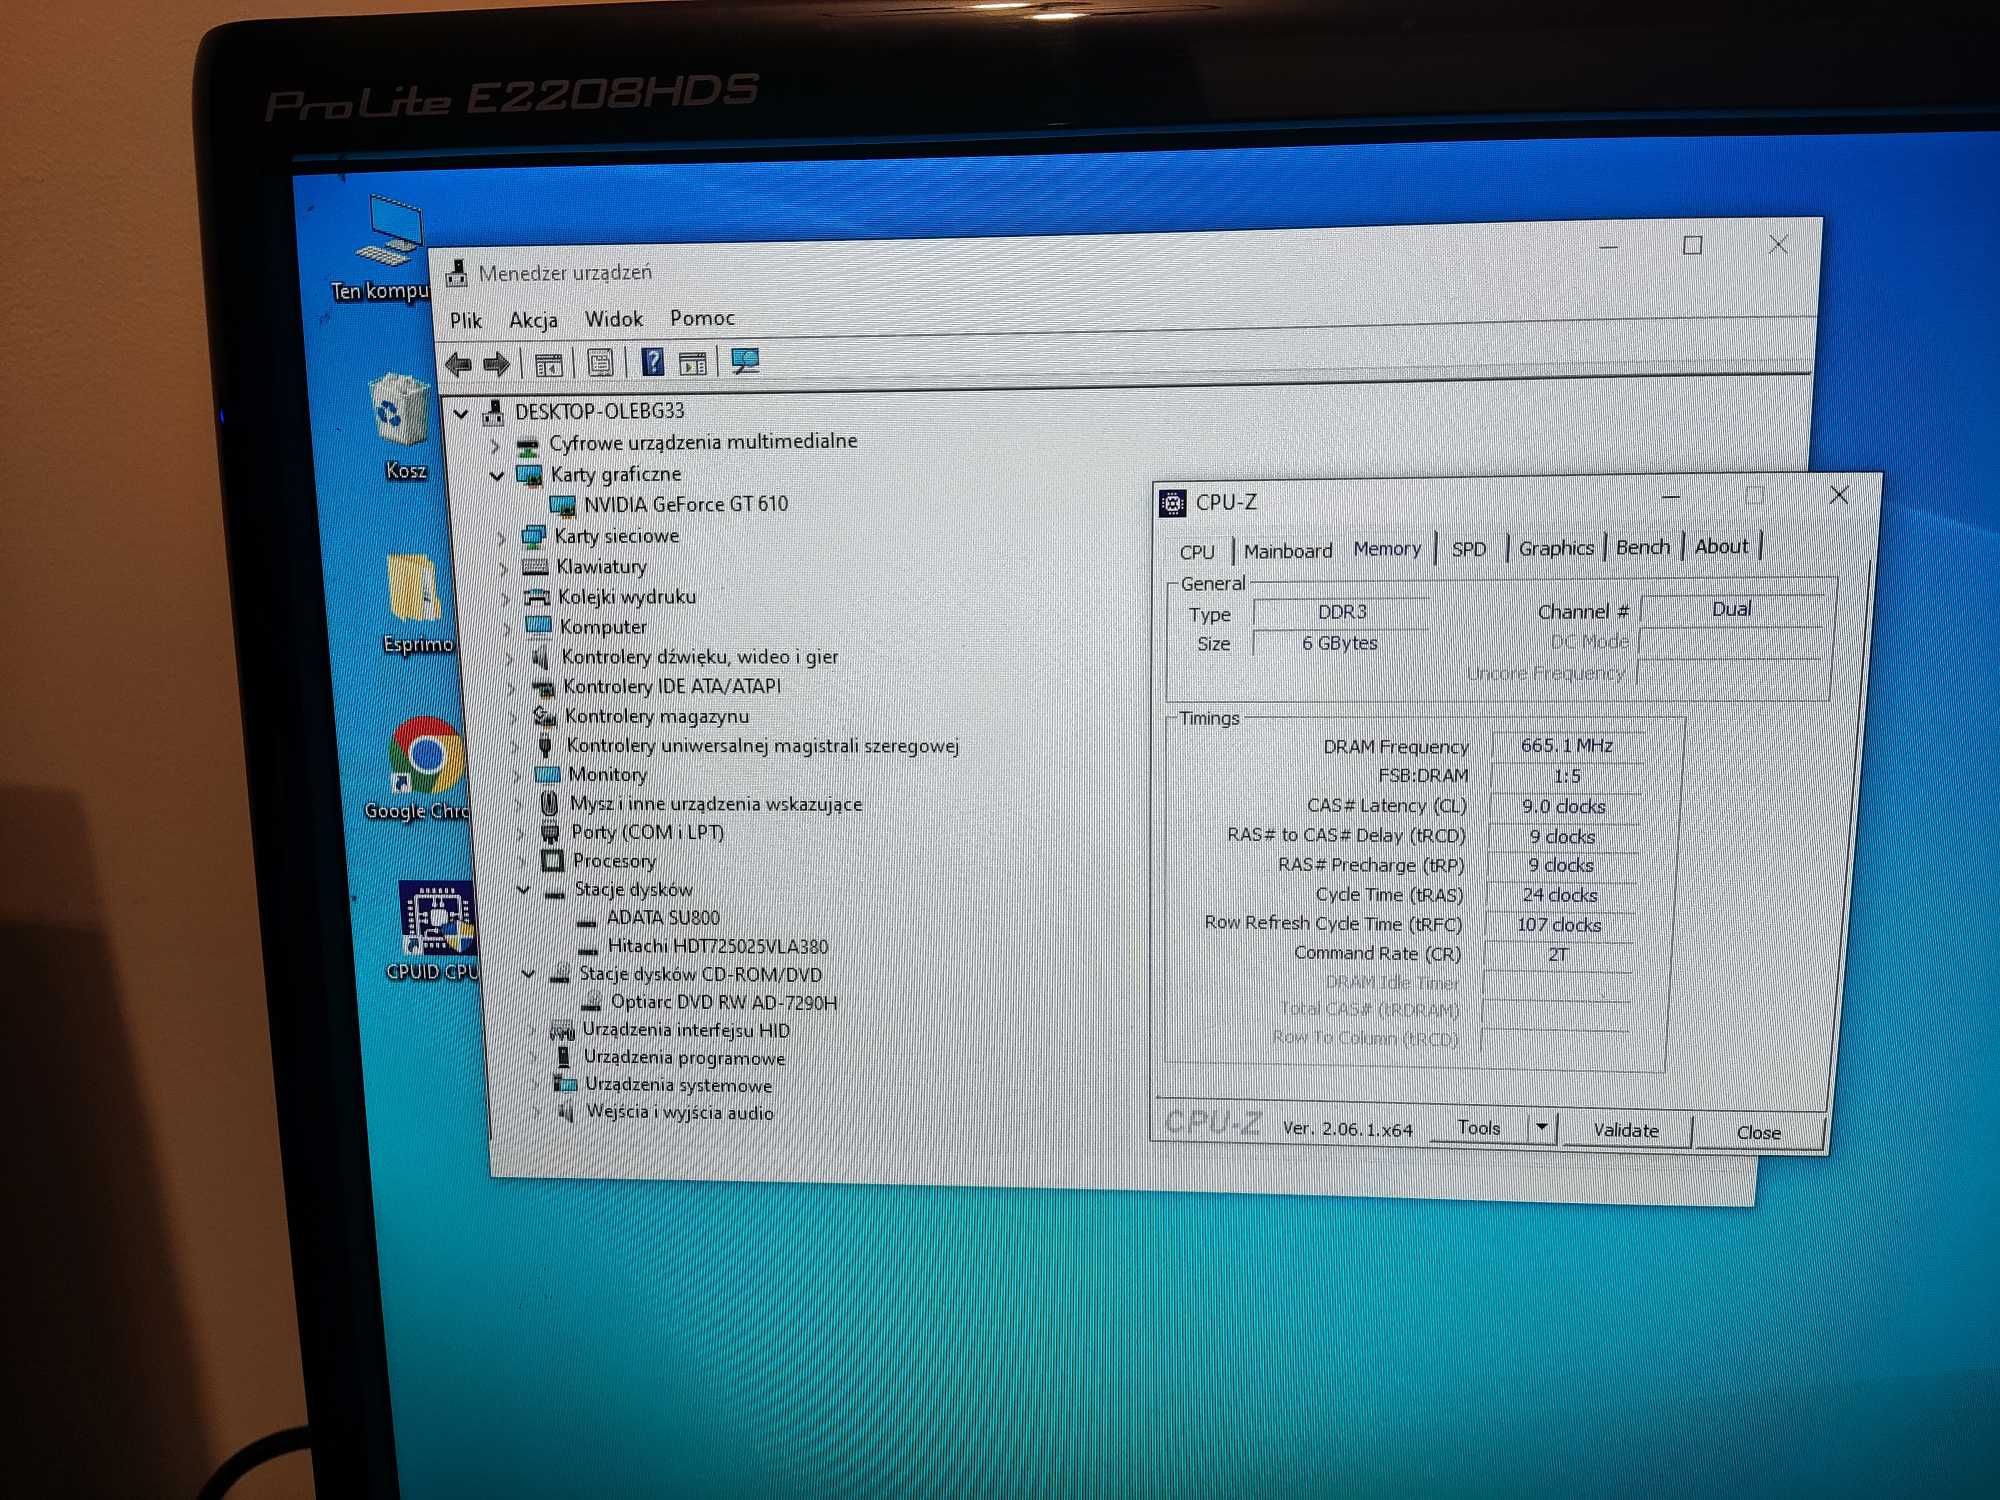
Task: Switch to the Graphics tab in CPU-Z
Action: (1556, 548)
